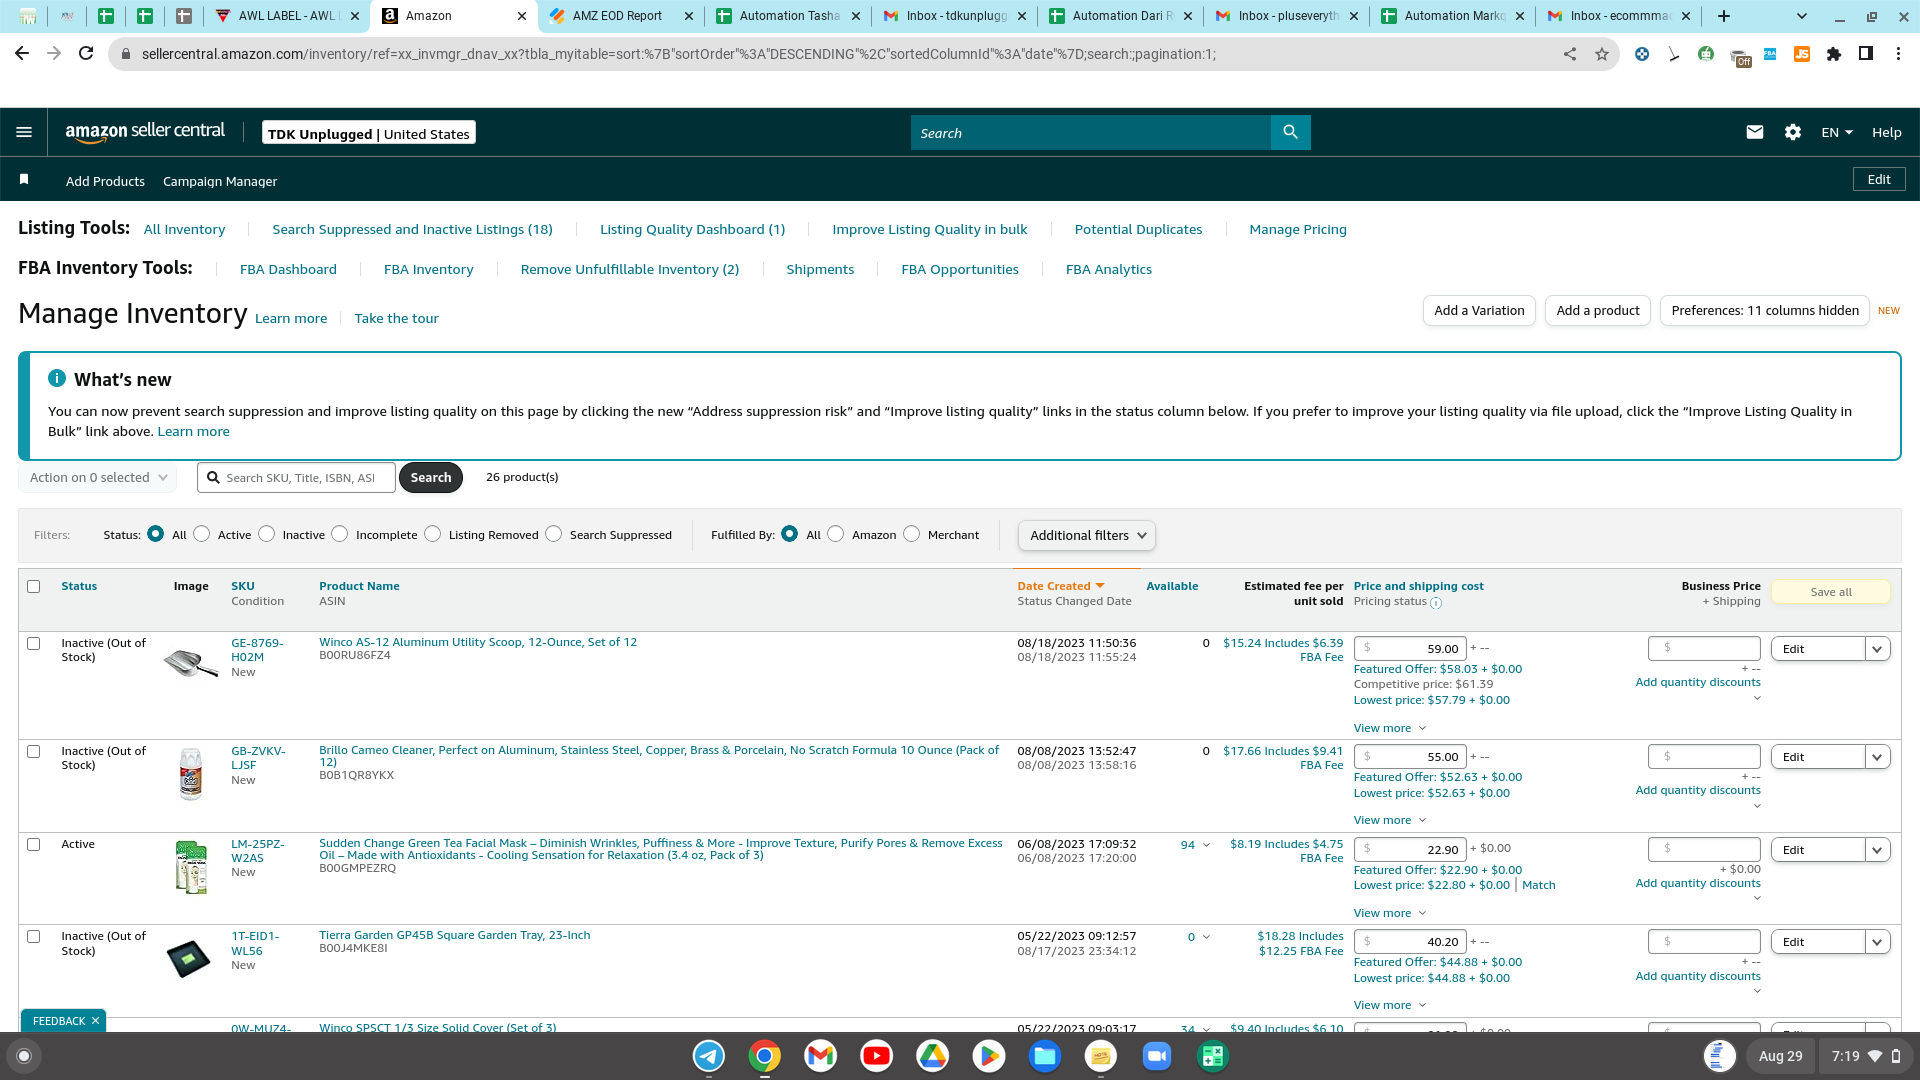This screenshot has height=1080, width=1920.
Task: Open the EN language dropdown
Action: point(1837,132)
